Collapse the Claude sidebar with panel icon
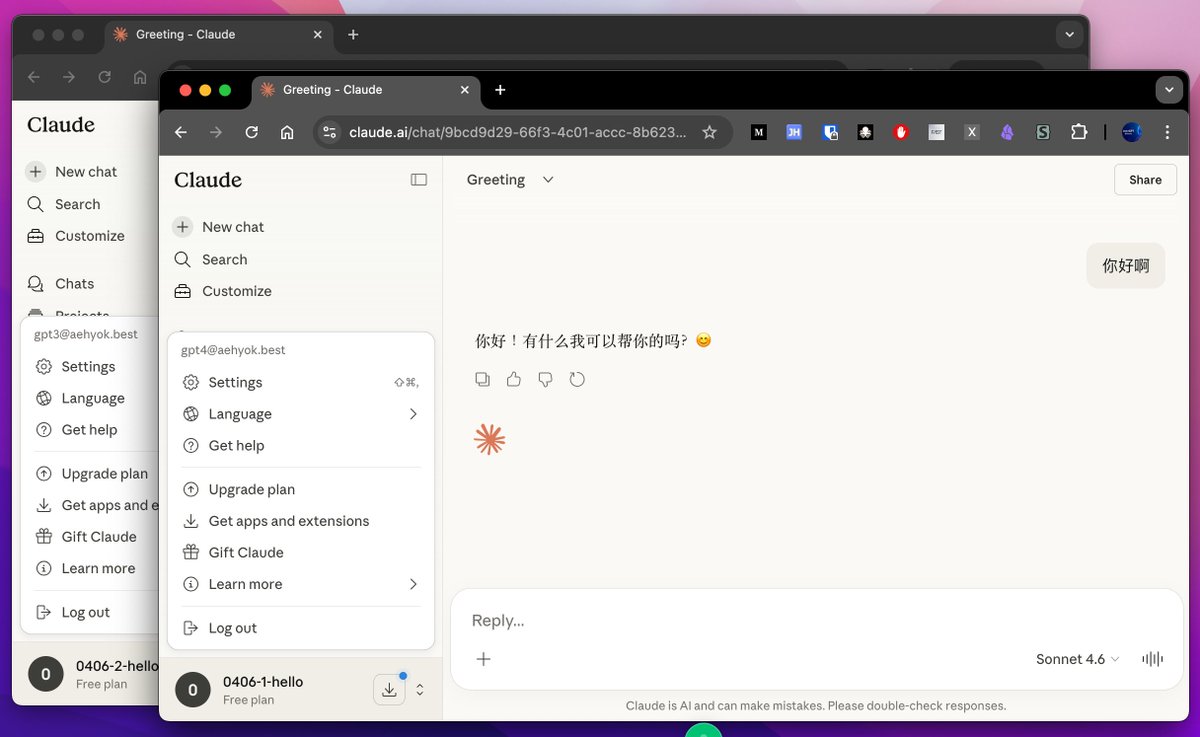 click(x=419, y=180)
